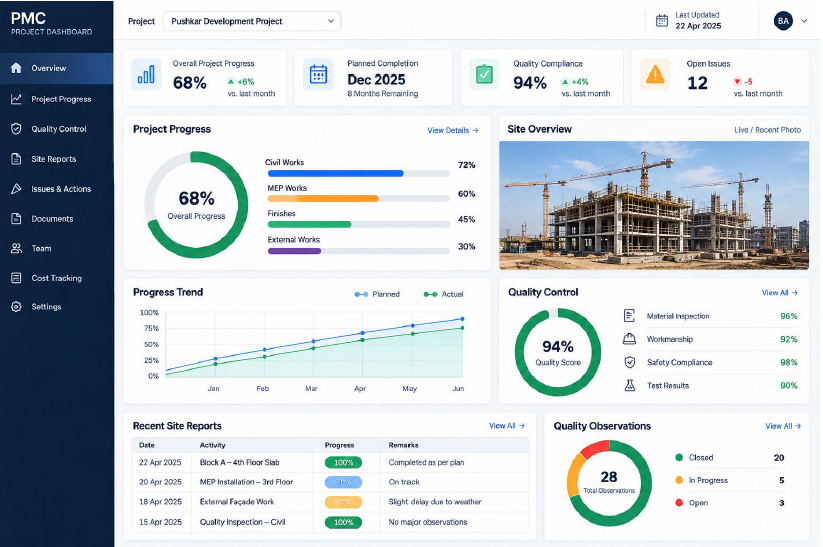Click the Quality Compliance clipboard check icon
Viewport: 823px width, 547px height.
coord(484,75)
